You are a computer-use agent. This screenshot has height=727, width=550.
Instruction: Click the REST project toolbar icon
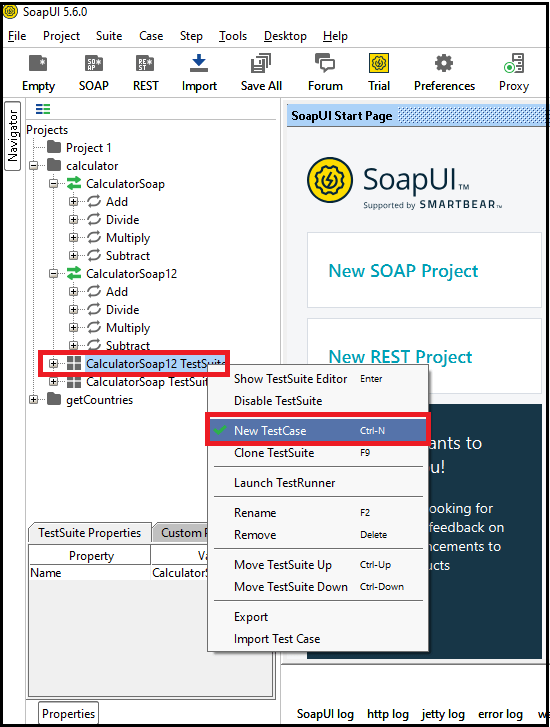(x=145, y=64)
